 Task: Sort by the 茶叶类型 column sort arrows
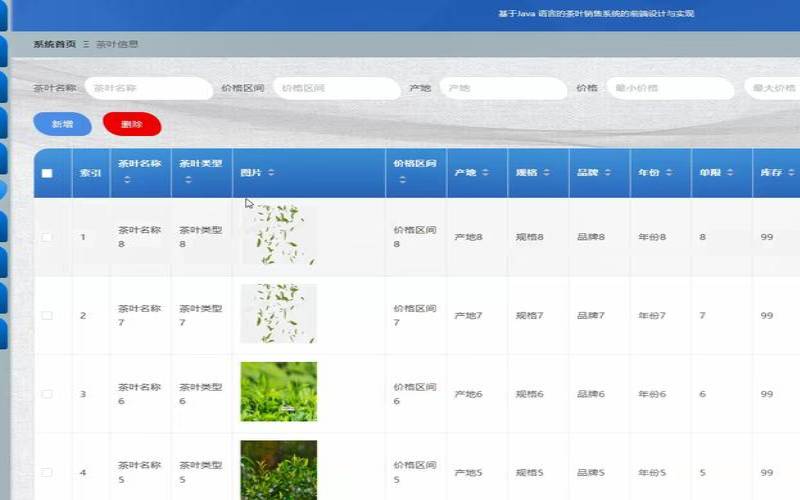(188, 180)
